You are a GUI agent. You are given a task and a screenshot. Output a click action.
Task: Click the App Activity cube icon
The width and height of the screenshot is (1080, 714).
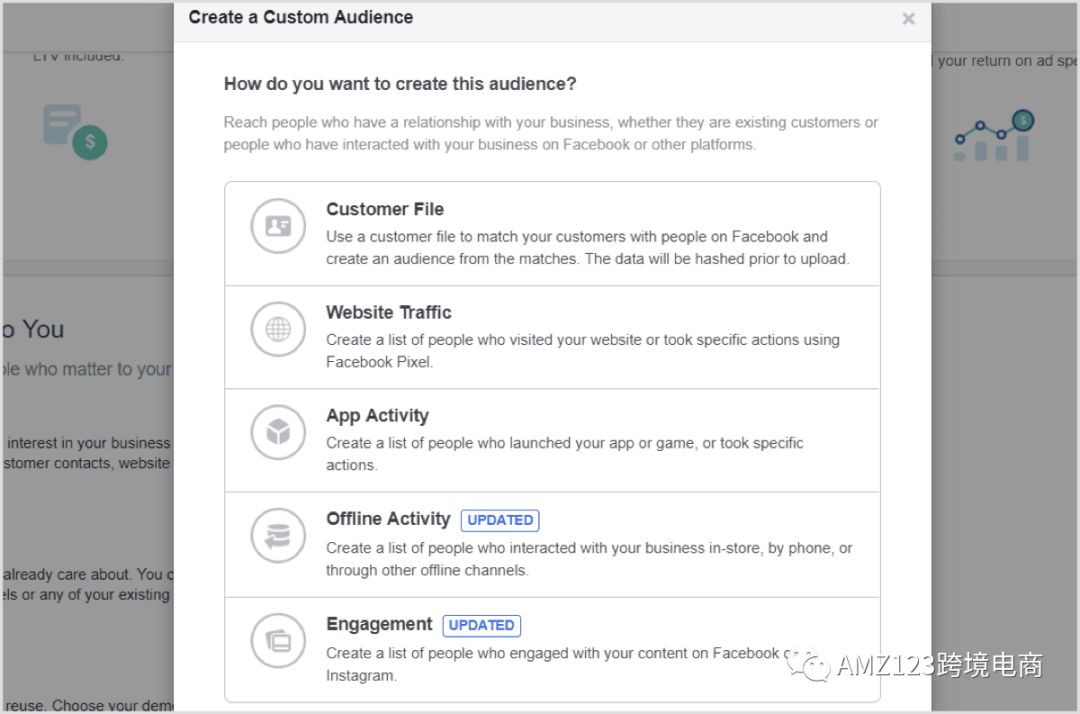point(277,432)
